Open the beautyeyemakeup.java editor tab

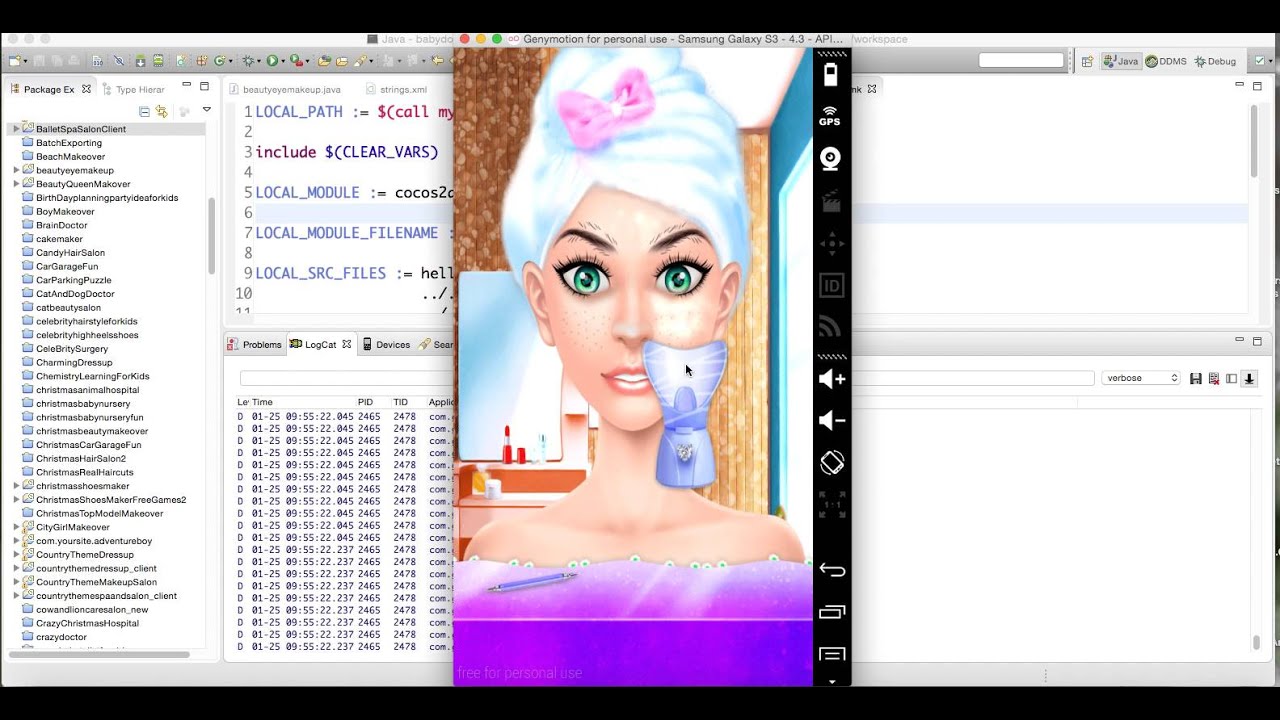click(285, 89)
